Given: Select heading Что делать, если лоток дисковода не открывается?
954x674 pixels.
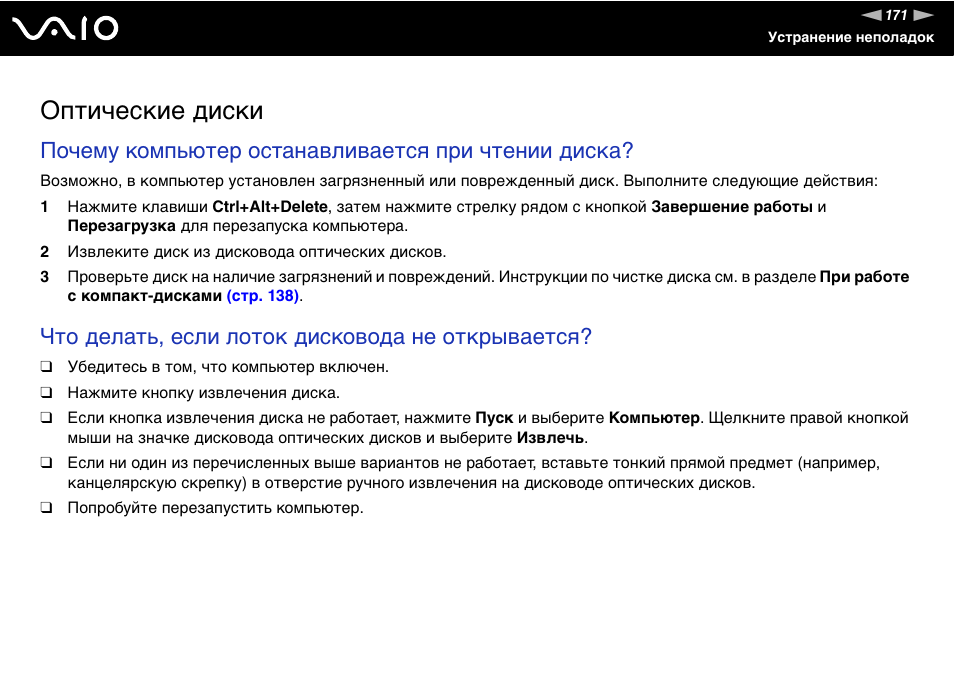Looking at the screenshot, I should coord(316,336).
